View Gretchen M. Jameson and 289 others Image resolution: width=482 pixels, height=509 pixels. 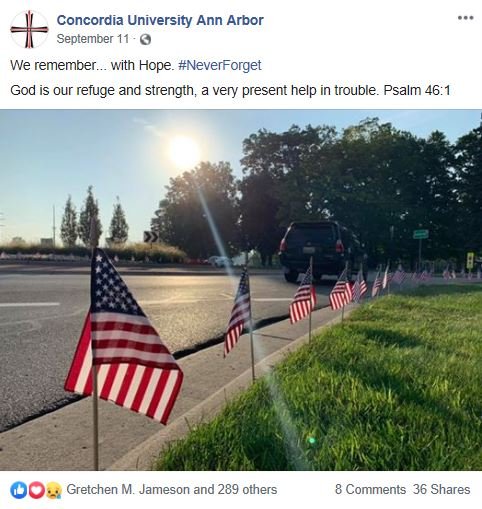tap(172, 489)
